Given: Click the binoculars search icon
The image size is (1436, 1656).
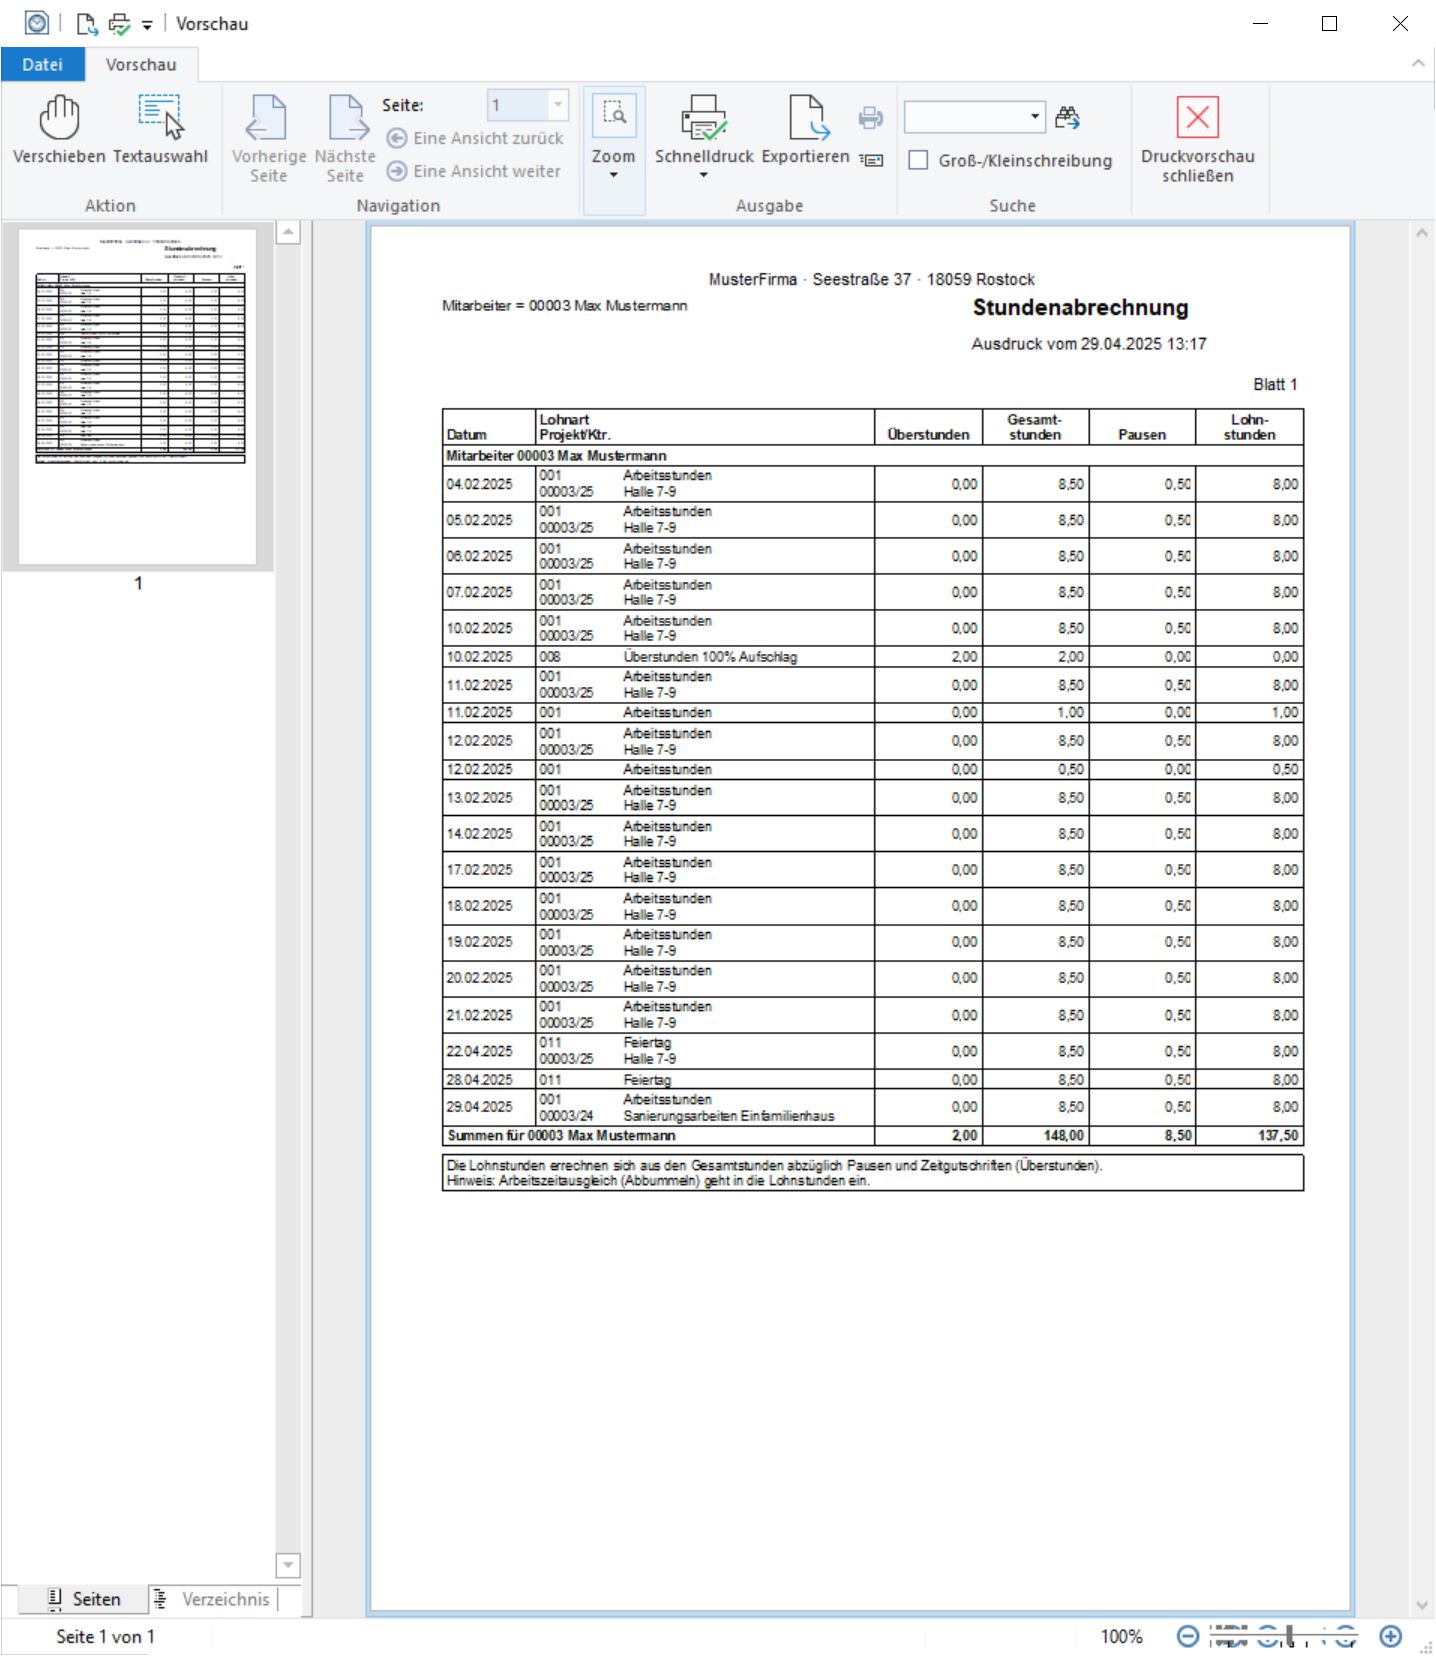Looking at the screenshot, I should pos(1067,118).
